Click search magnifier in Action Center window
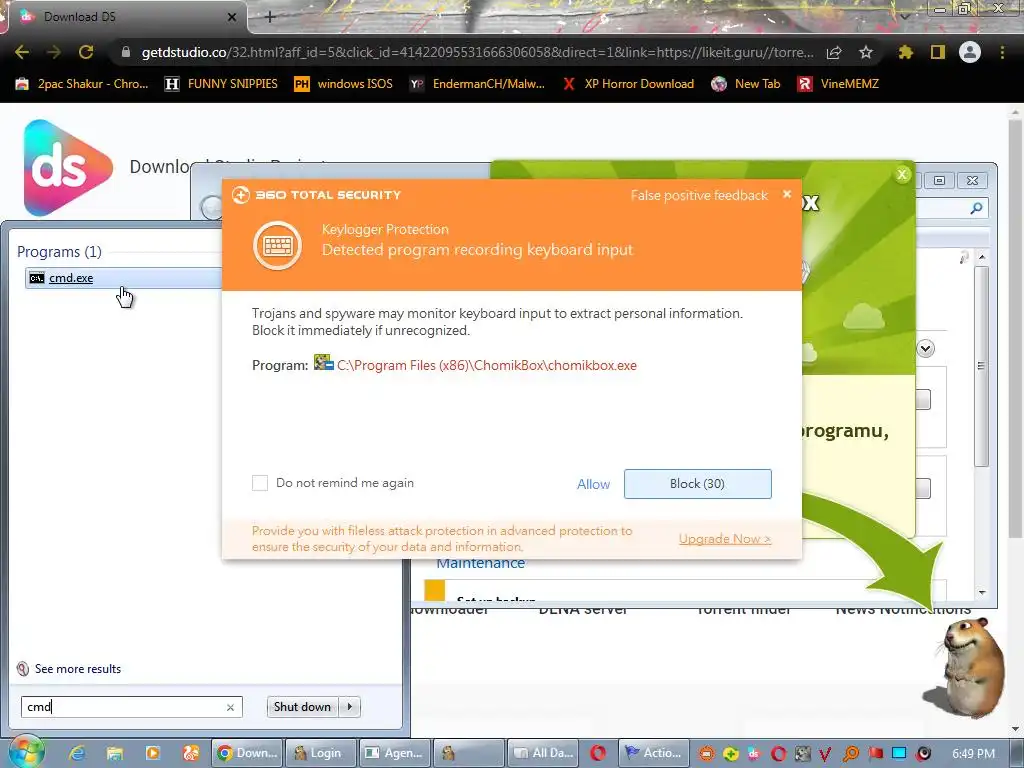The width and height of the screenshot is (1024, 768). 976,208
